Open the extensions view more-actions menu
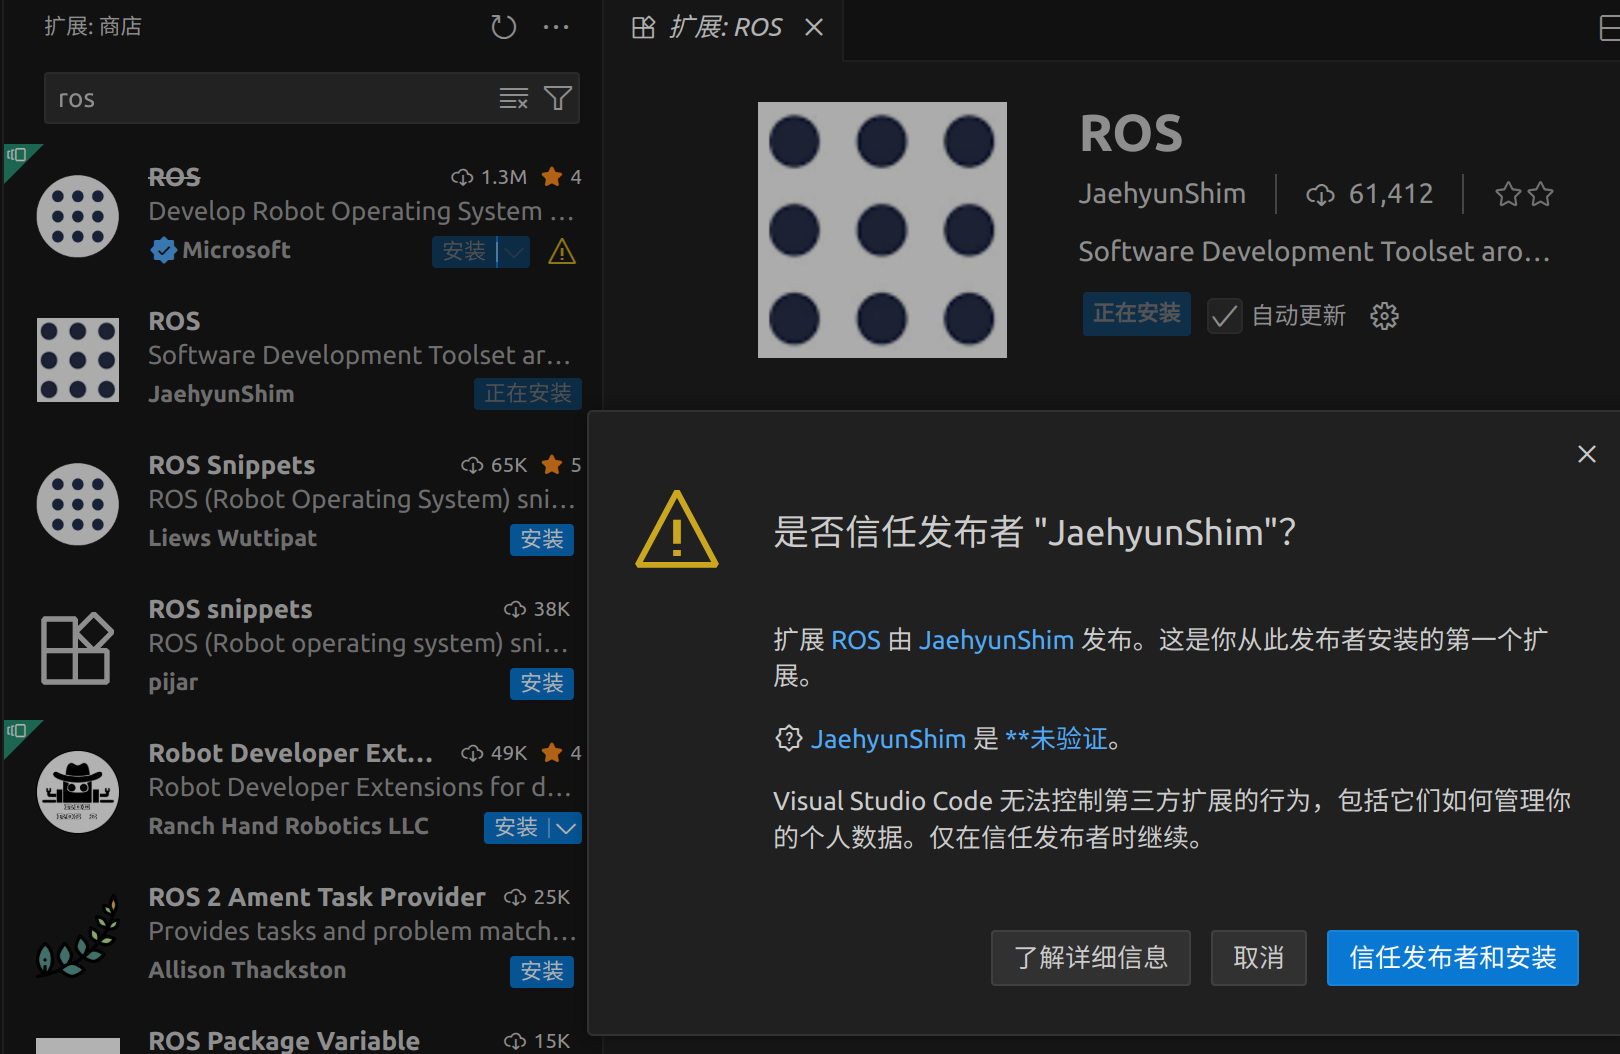 click(x=556, y=27)
